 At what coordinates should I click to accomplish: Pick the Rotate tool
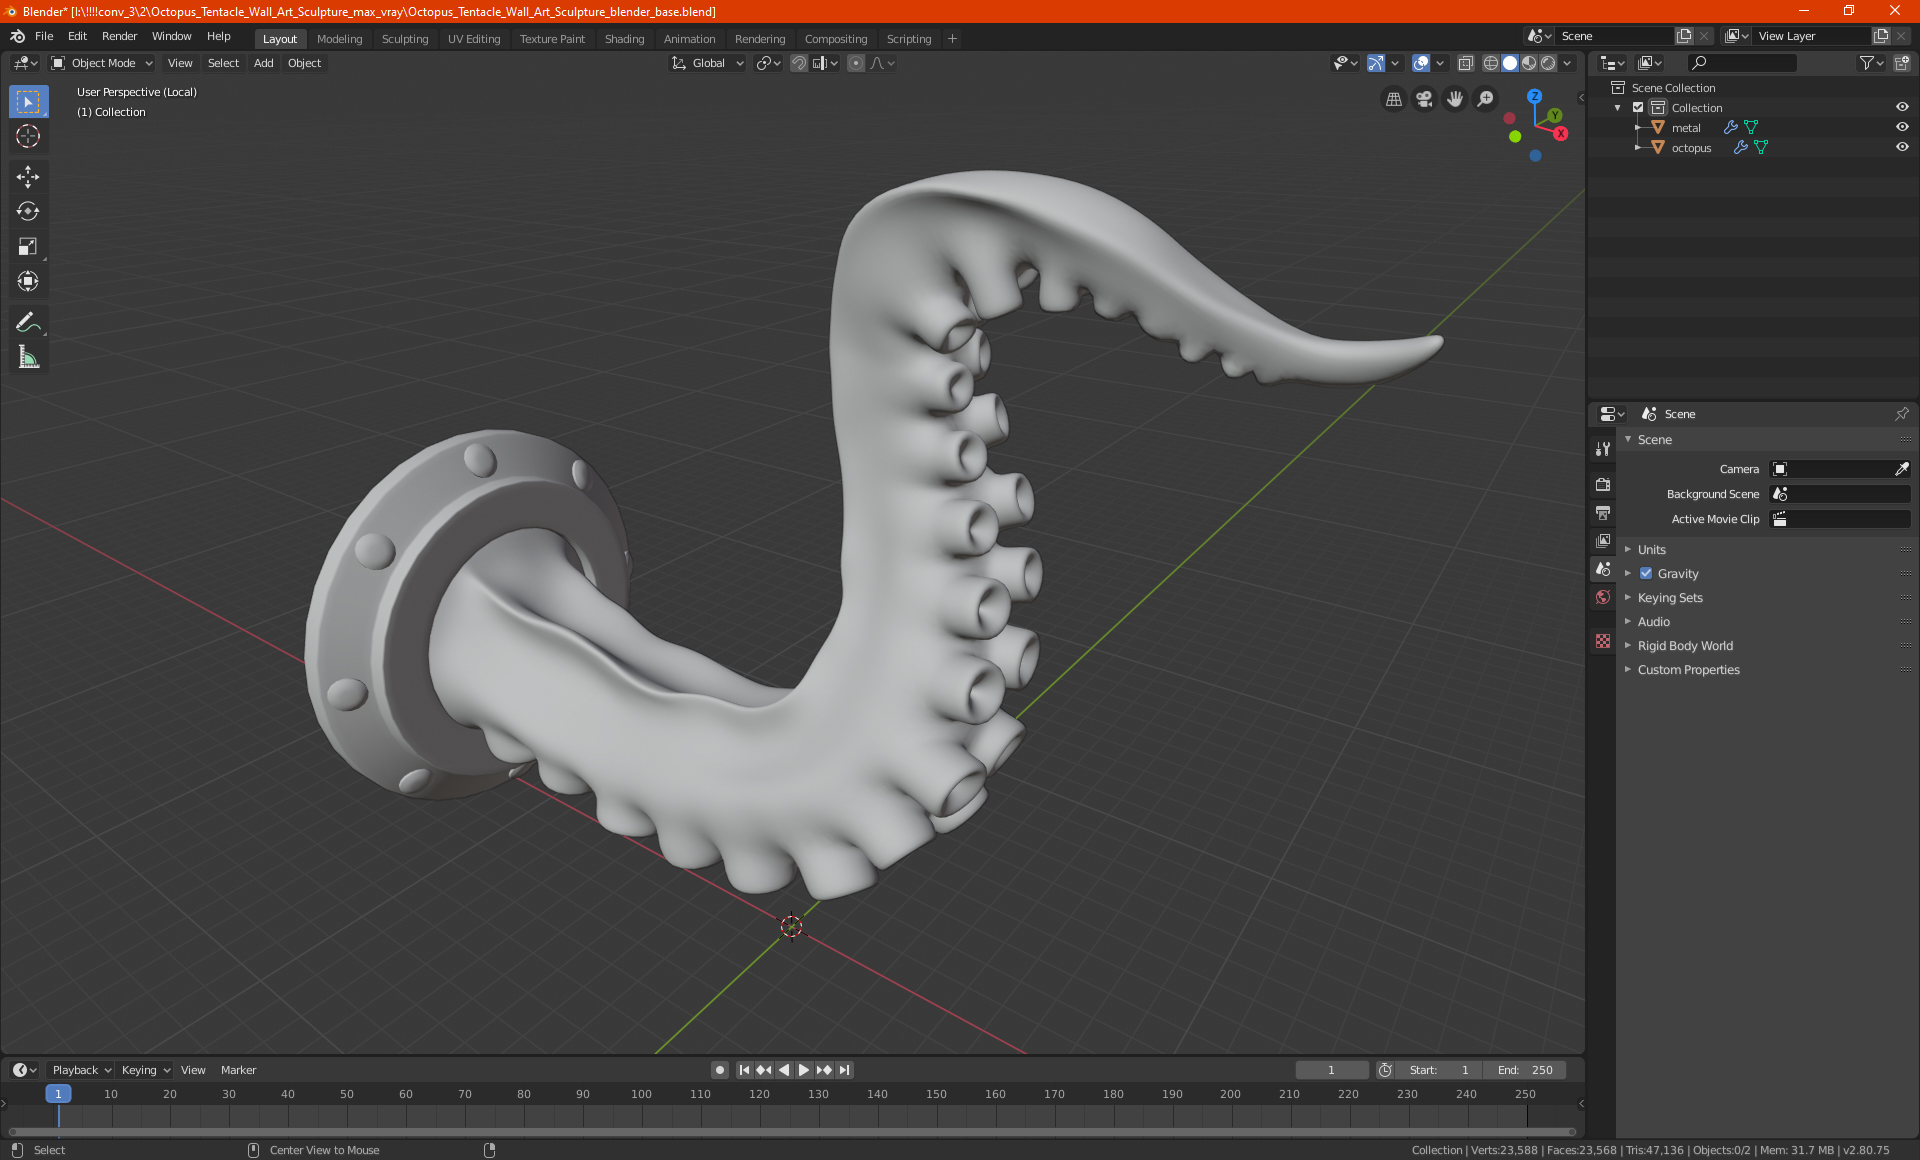tap(28, 212)
